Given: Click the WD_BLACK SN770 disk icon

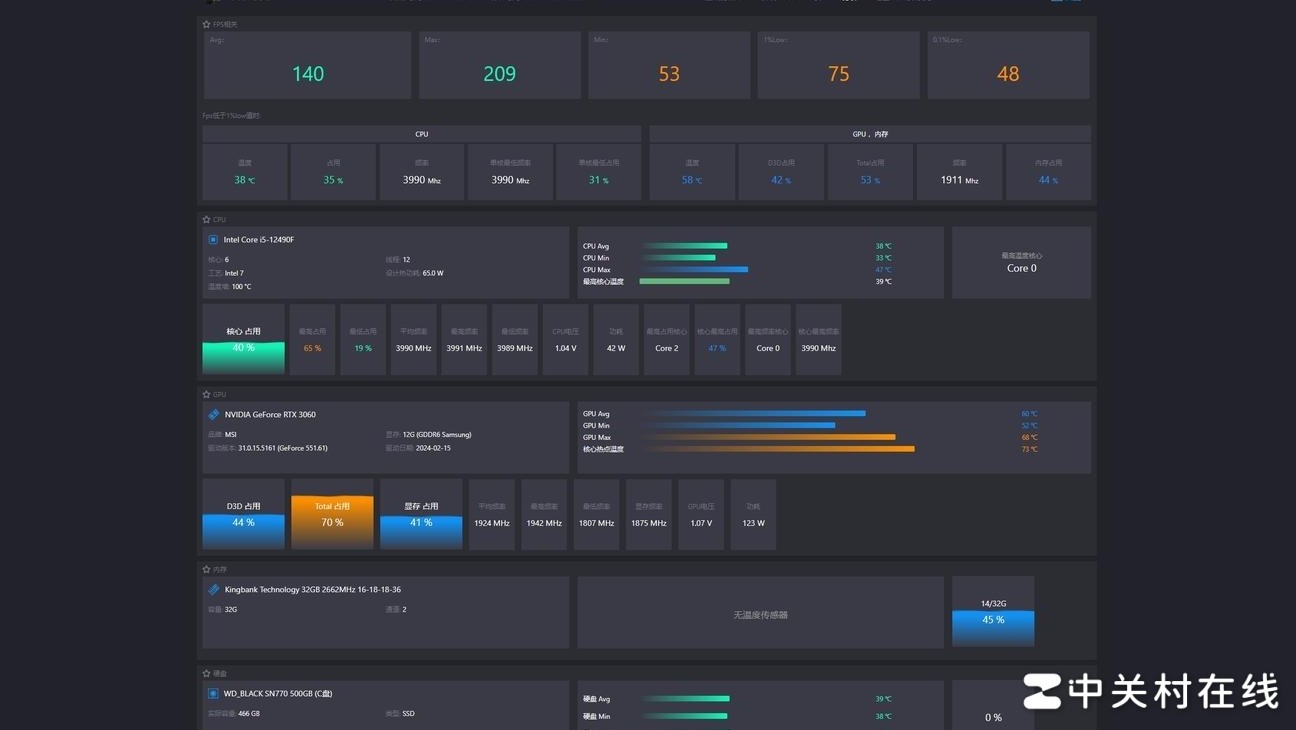Looking at the screenshot, I should (x=213, y=693).
